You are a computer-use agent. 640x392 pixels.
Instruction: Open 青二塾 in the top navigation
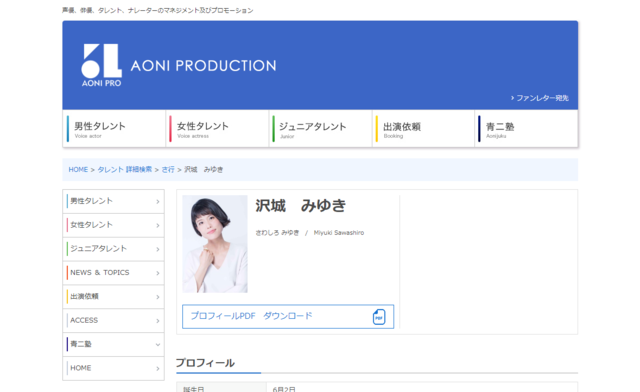527,129
